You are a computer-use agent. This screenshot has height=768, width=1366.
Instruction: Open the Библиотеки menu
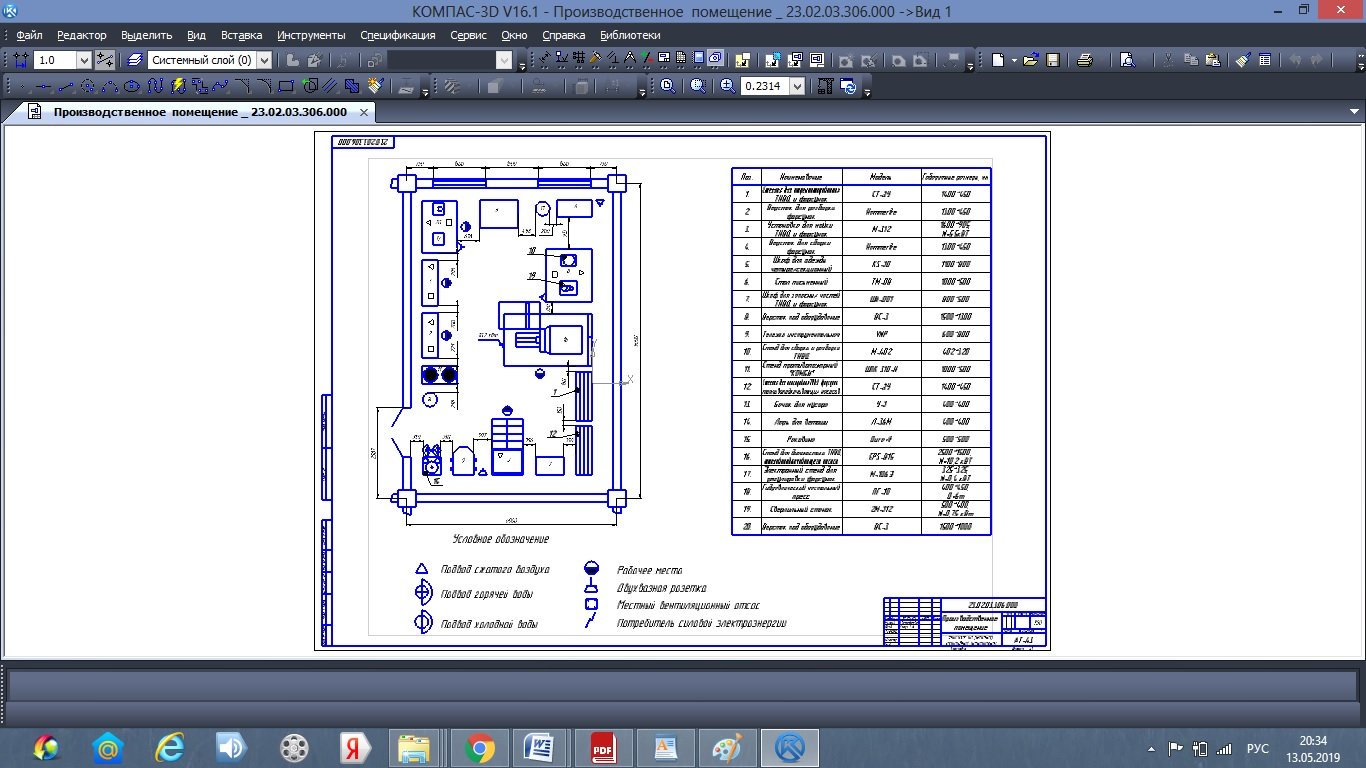[630, 35]
